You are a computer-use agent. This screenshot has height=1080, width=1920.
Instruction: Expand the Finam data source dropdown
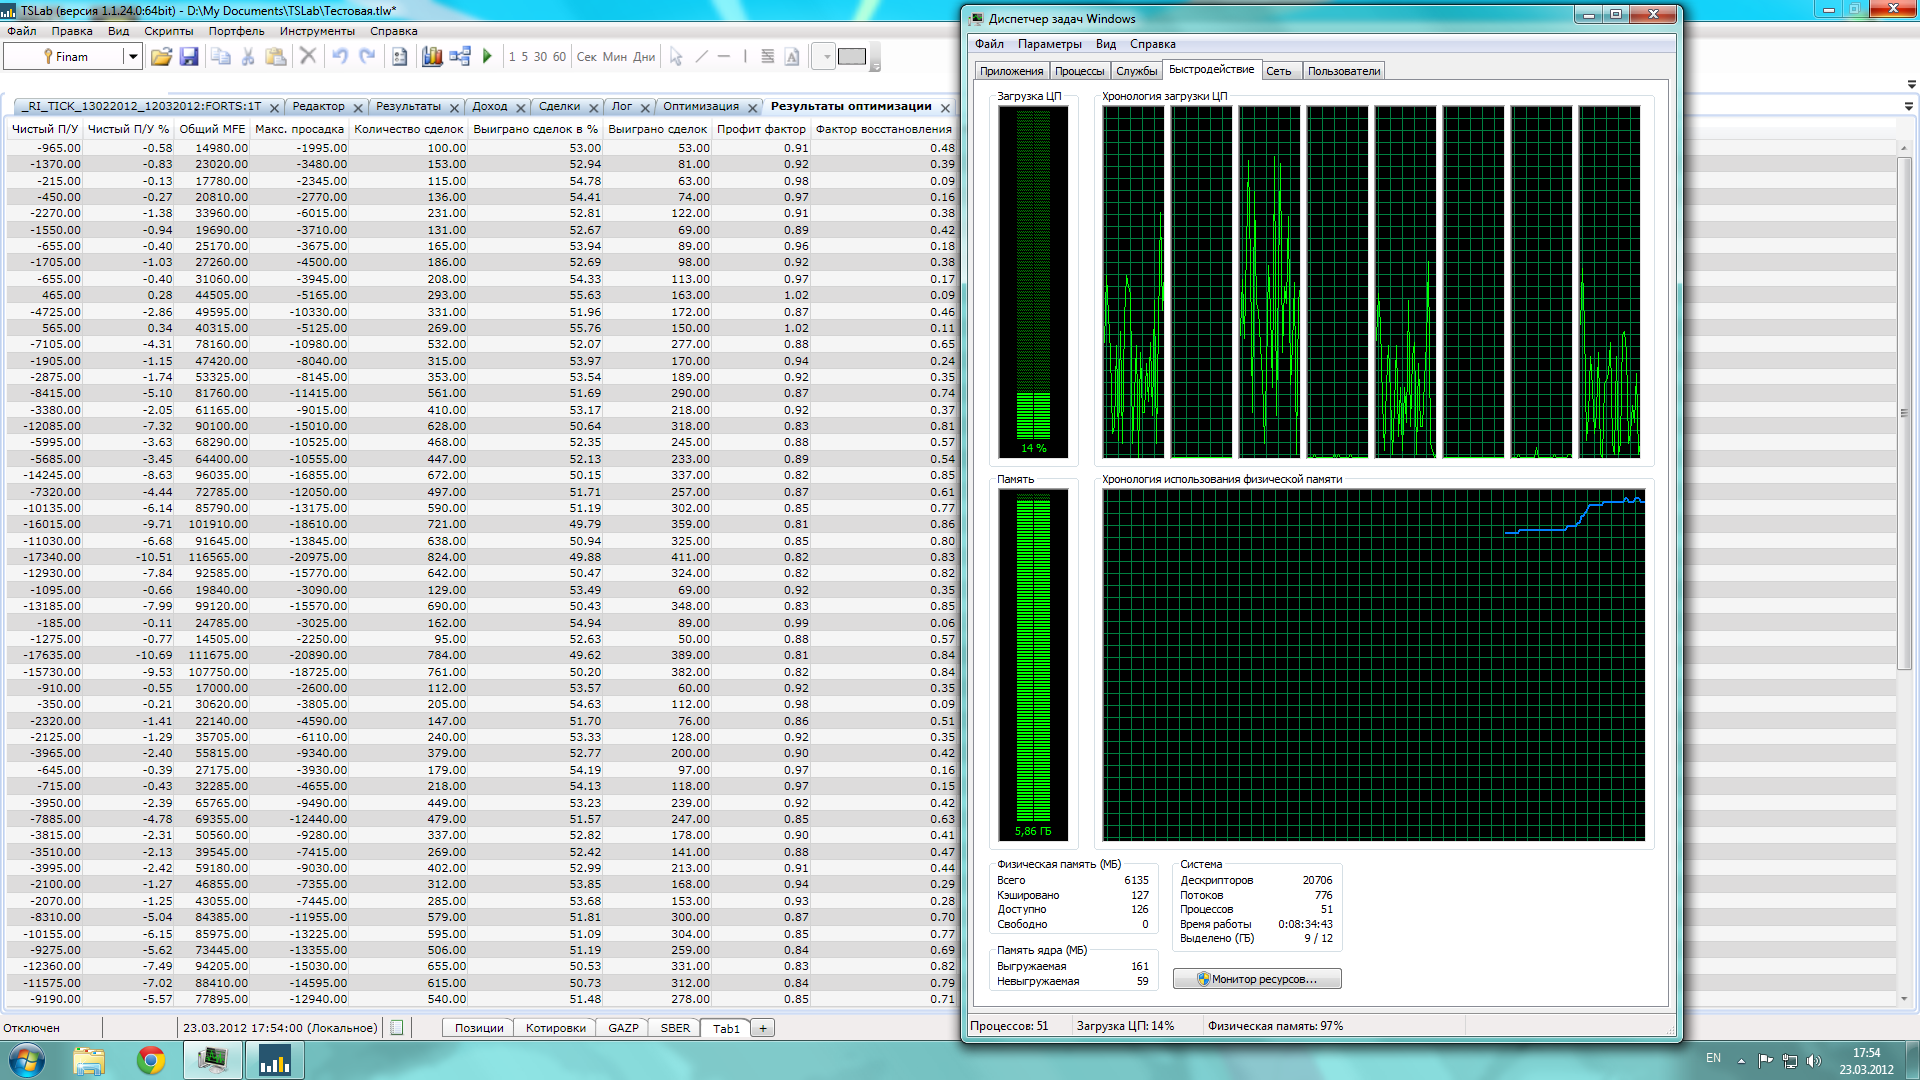coord(132,57)
